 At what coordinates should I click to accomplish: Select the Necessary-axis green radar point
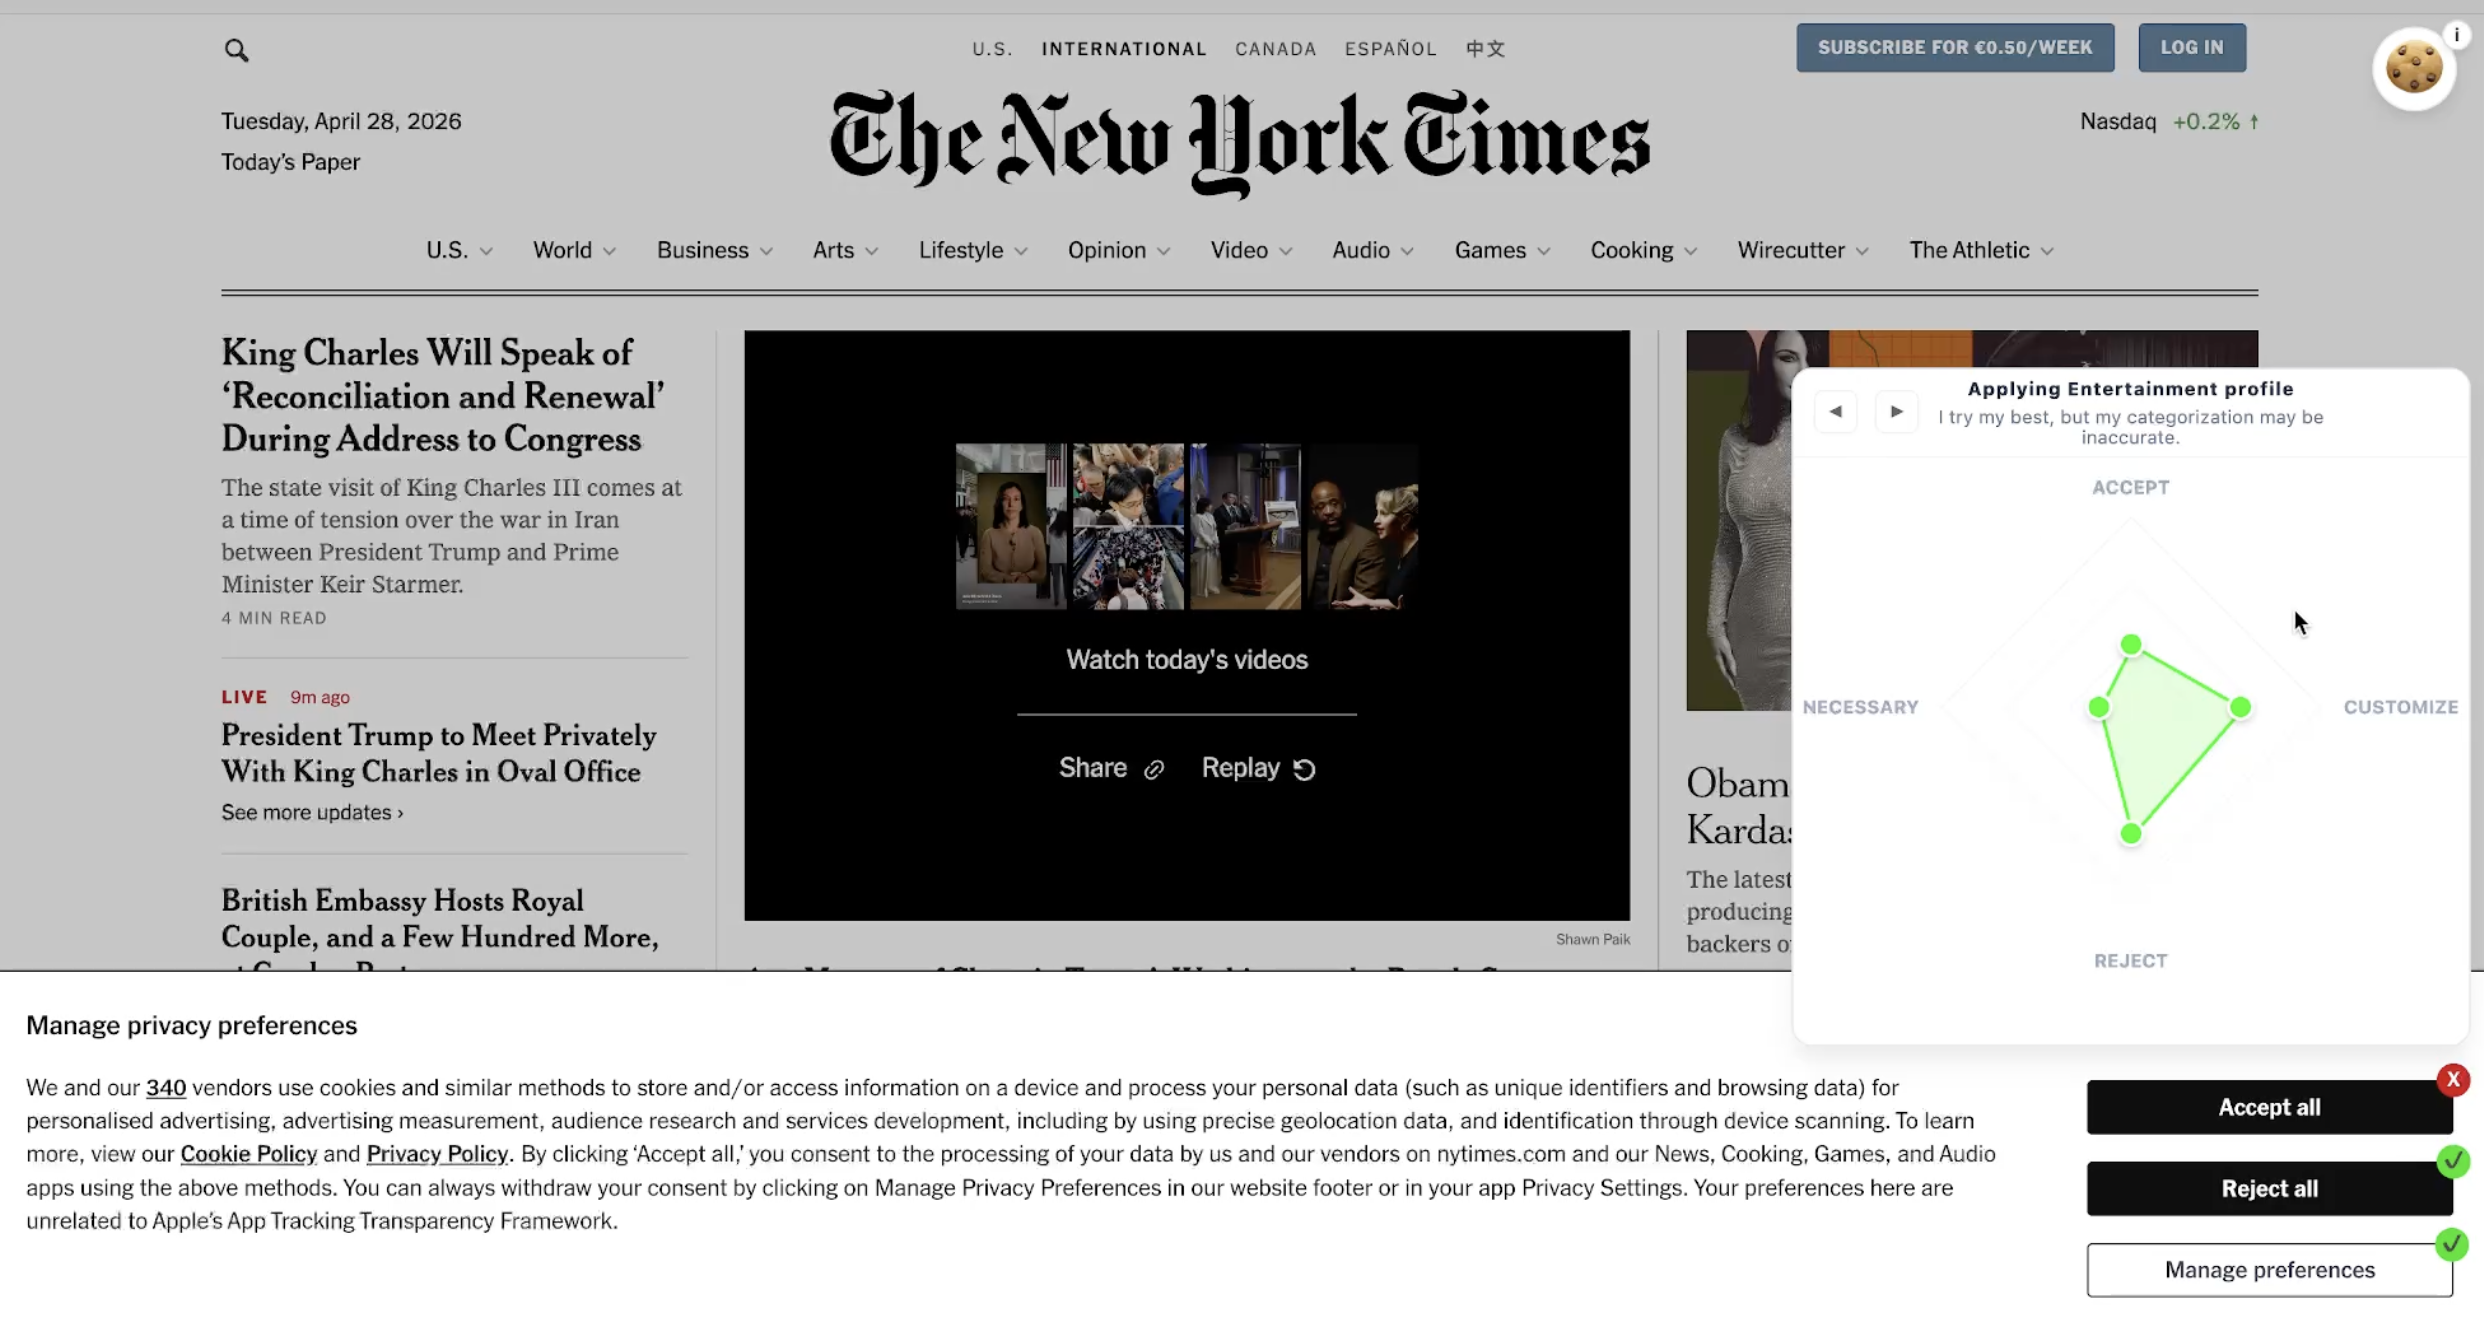click(x=2099, y=708)
